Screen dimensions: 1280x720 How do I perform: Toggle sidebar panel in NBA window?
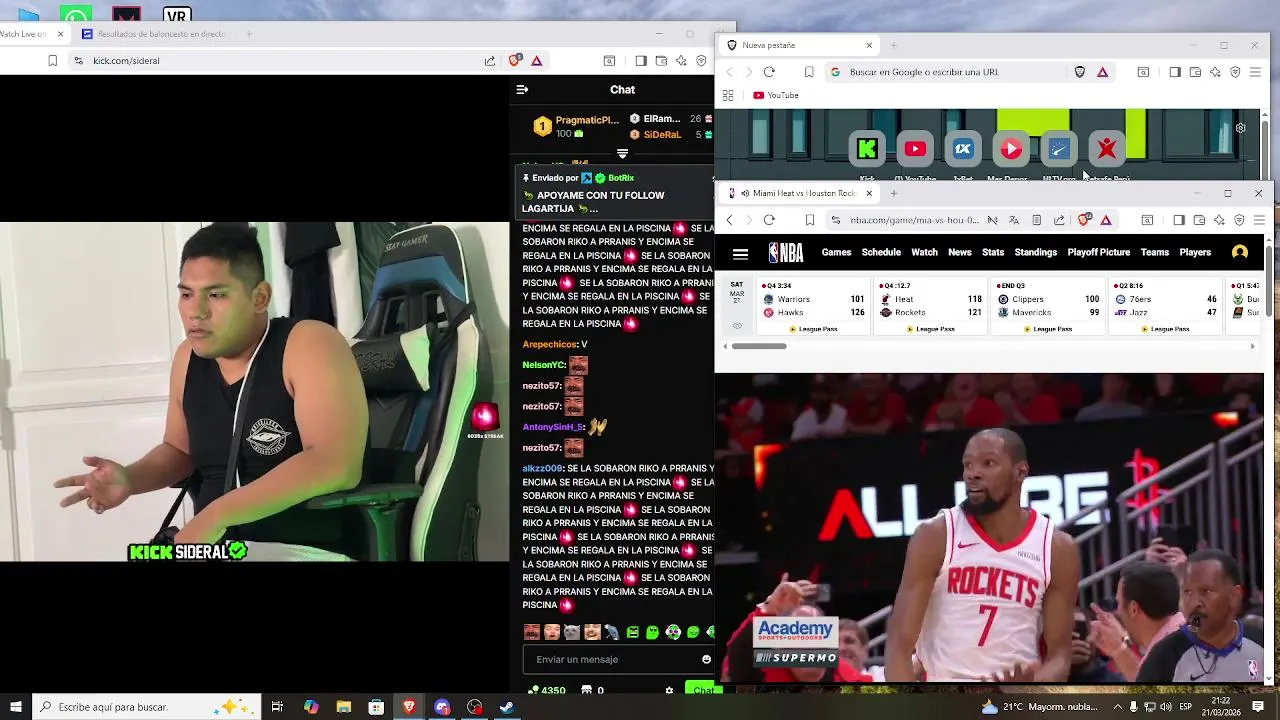1179,220
